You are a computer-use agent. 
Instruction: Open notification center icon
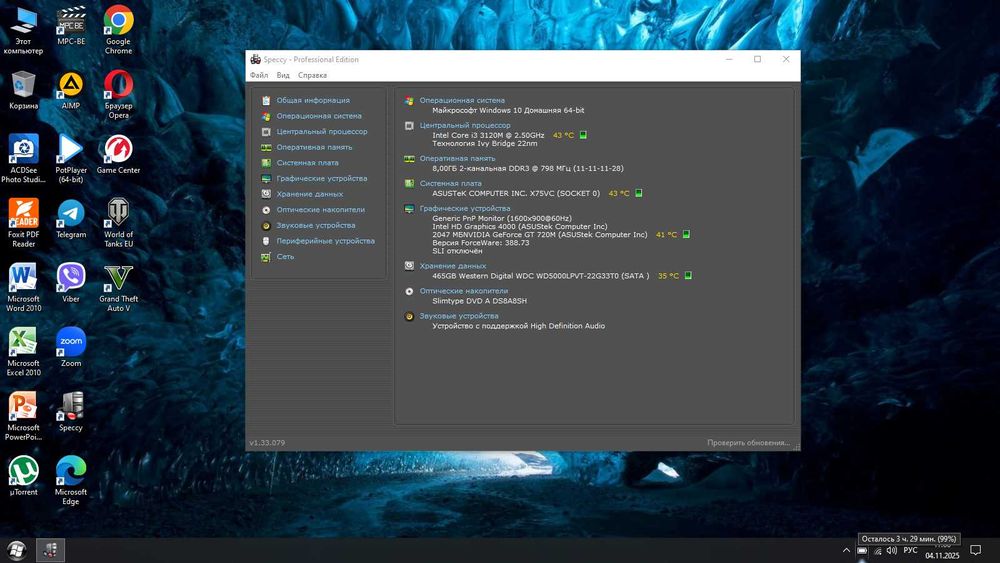pyautogui.click(x=975, y=550)
